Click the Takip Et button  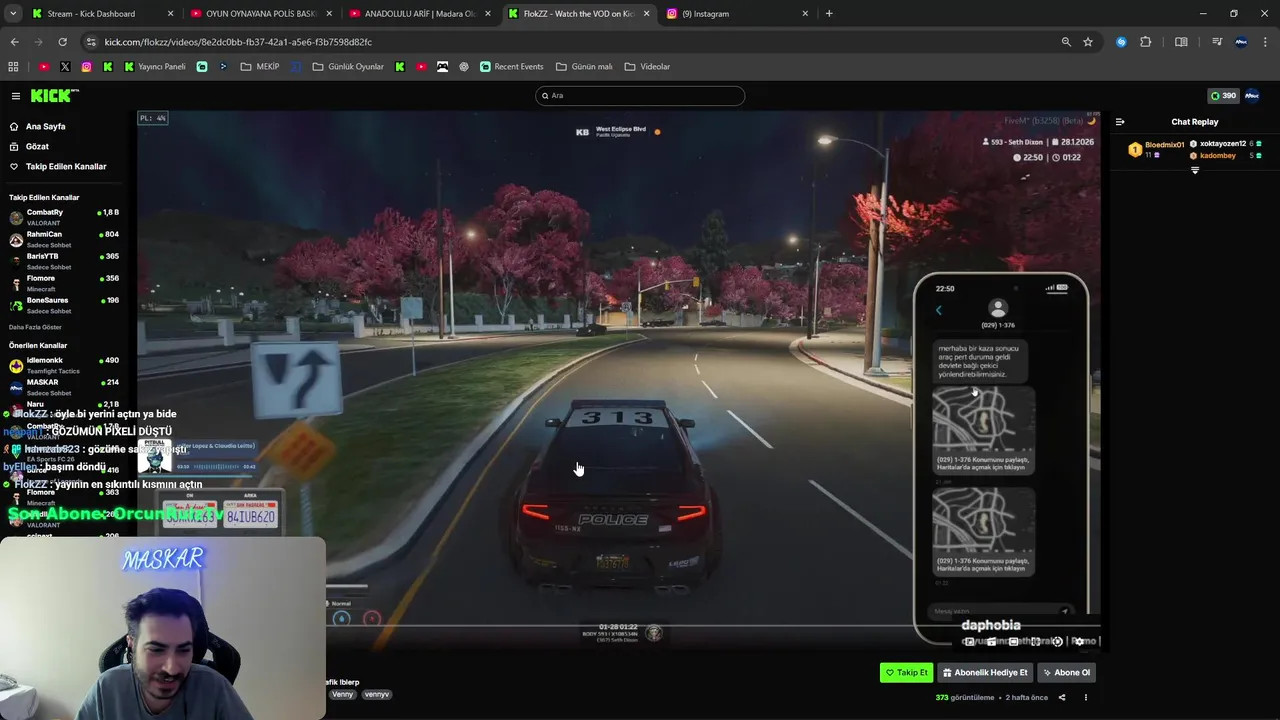point(906,673)
